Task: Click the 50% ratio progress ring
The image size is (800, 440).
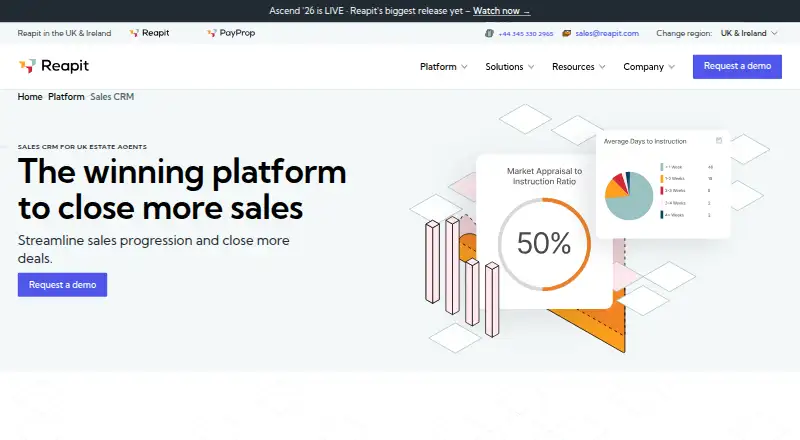Action: 544,244
